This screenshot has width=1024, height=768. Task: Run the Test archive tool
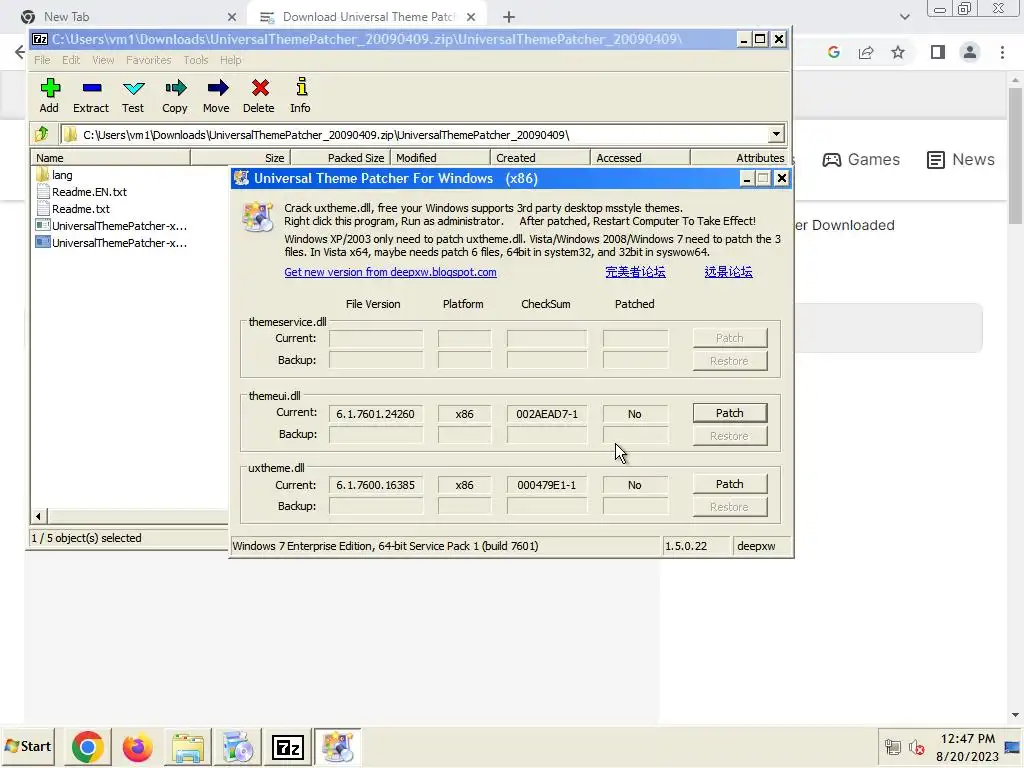133,95
